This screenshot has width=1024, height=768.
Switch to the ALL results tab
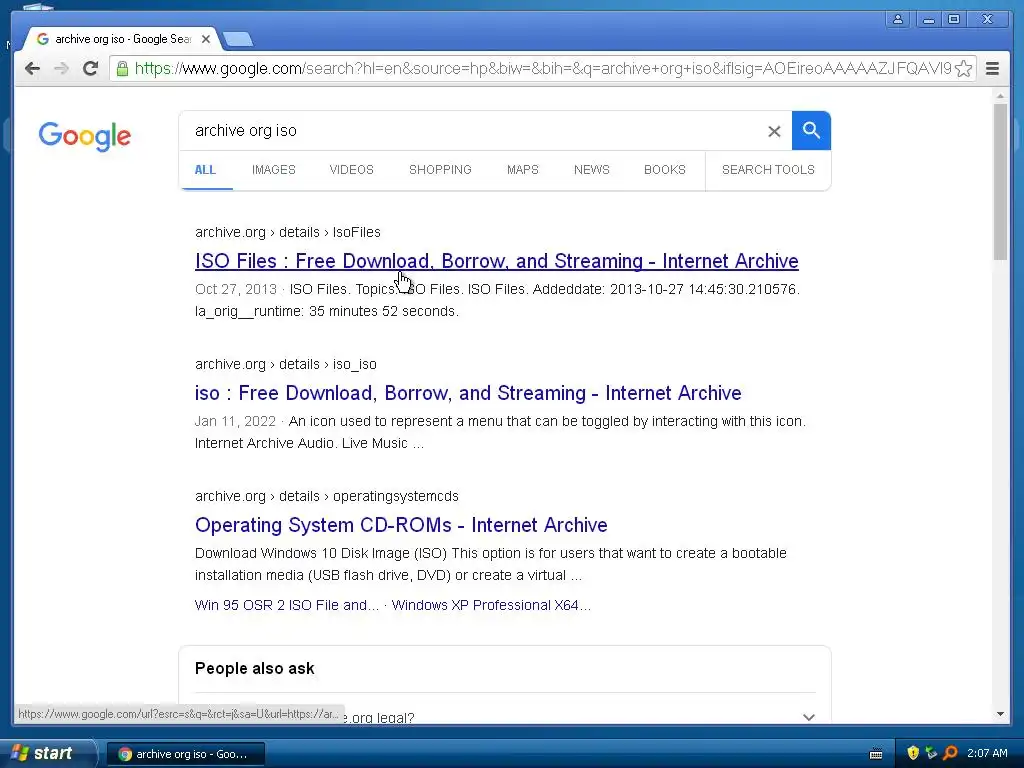pyautogui.click(x=205, y=170)
